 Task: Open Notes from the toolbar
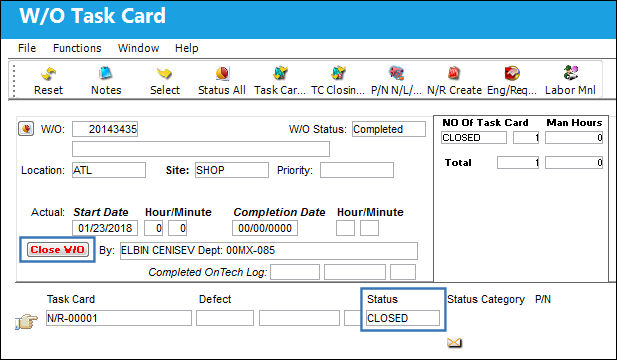coord(106,74)
